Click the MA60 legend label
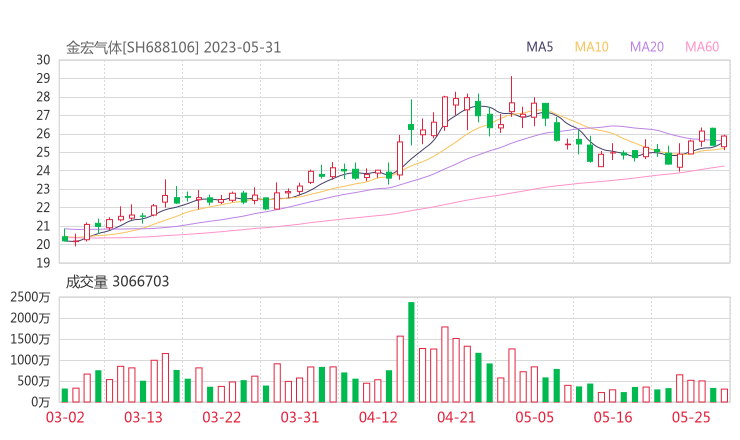Viewport: 740px width, 440px height. [702, 47]
